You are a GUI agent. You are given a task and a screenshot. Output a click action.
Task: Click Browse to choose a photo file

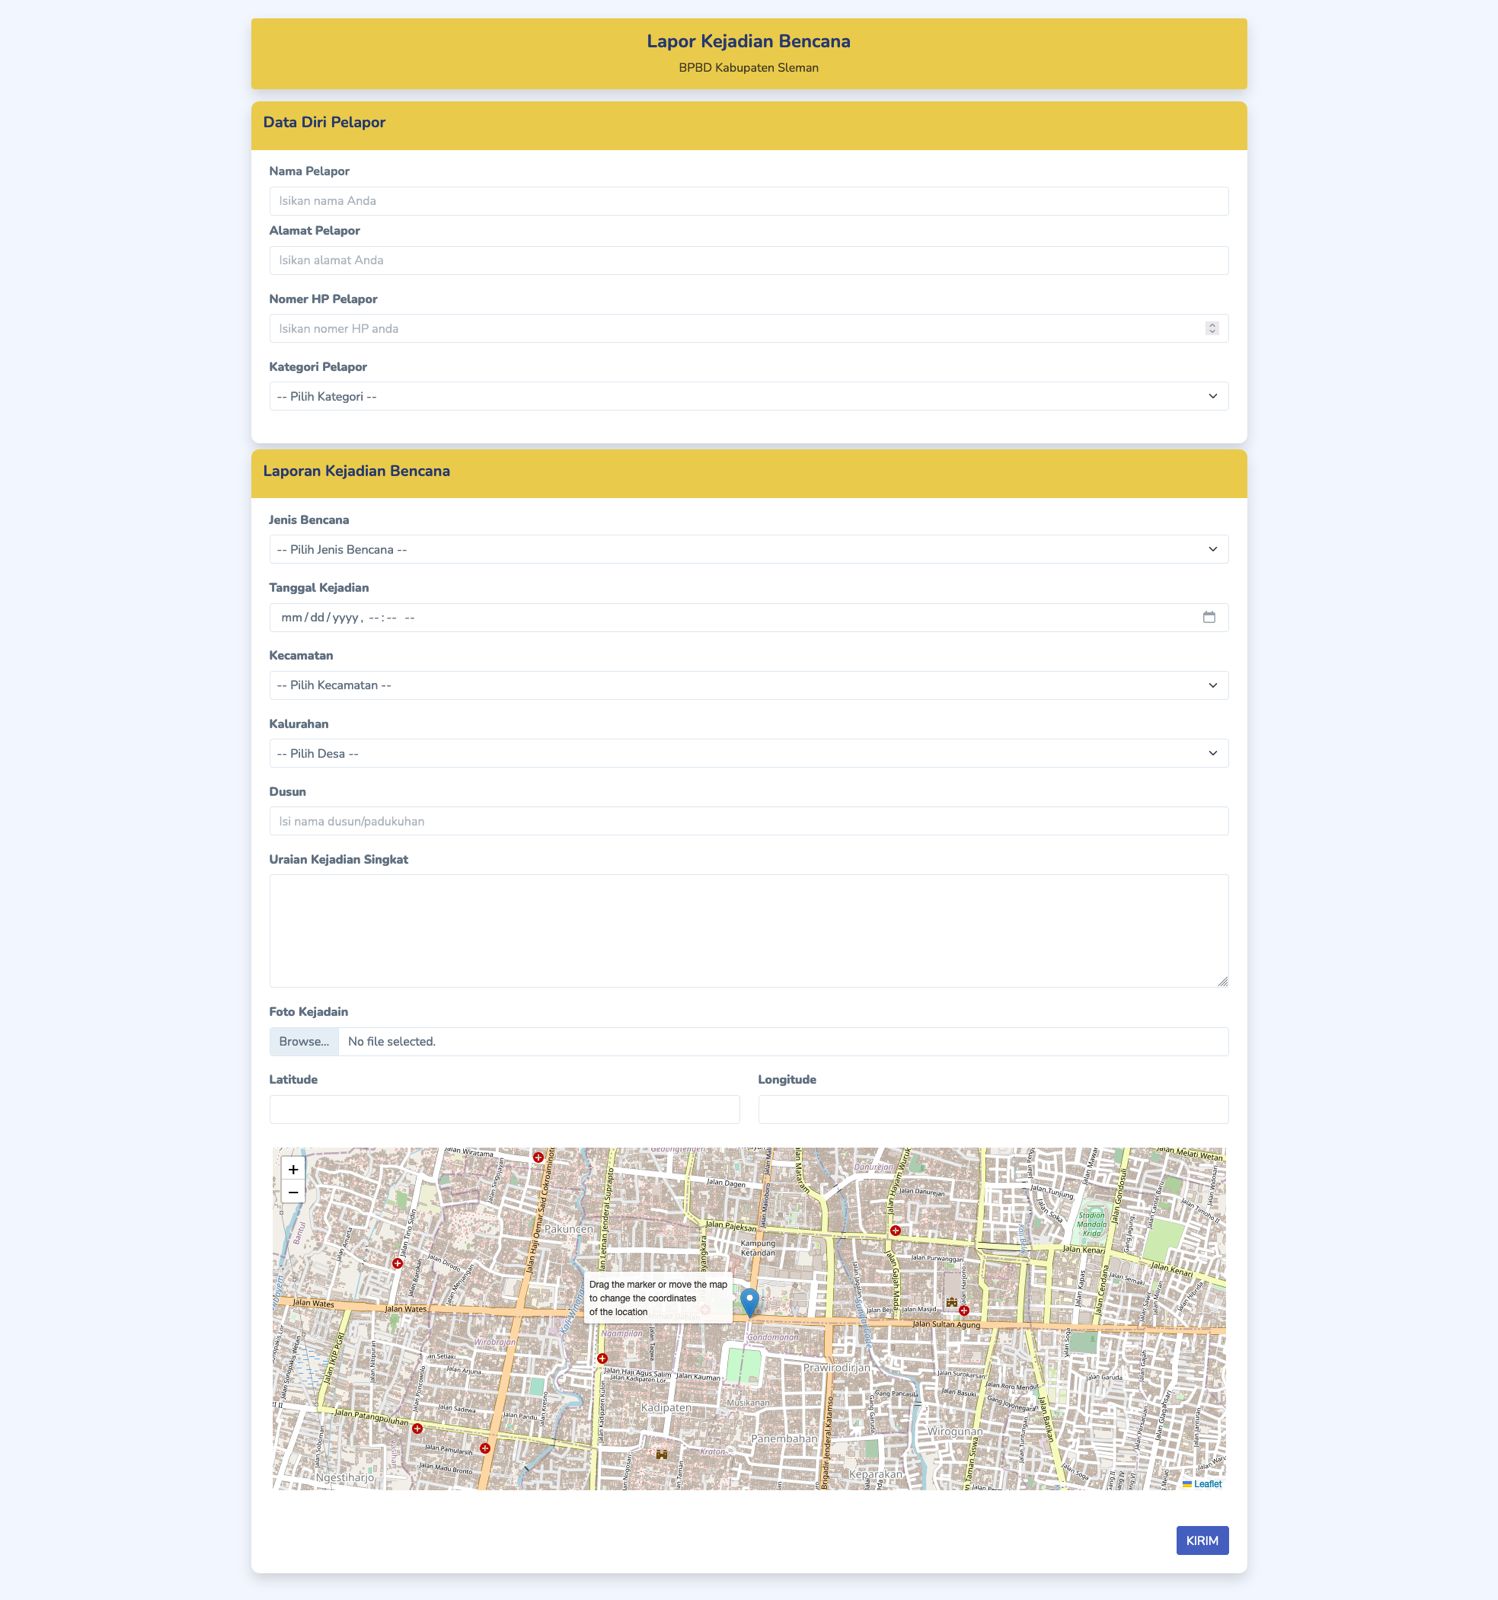click(304, 1041)
